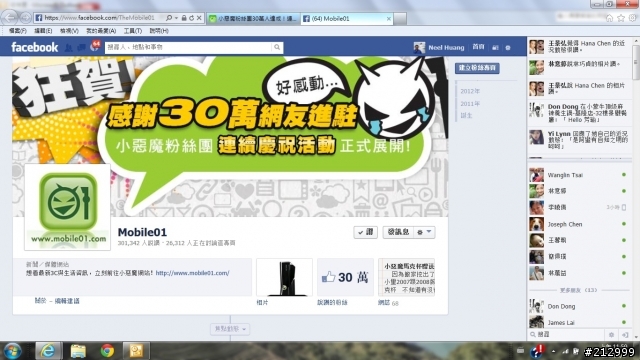Open the page gear dropdown next to message button
This screenshot has height=360, width=640.
424,232
